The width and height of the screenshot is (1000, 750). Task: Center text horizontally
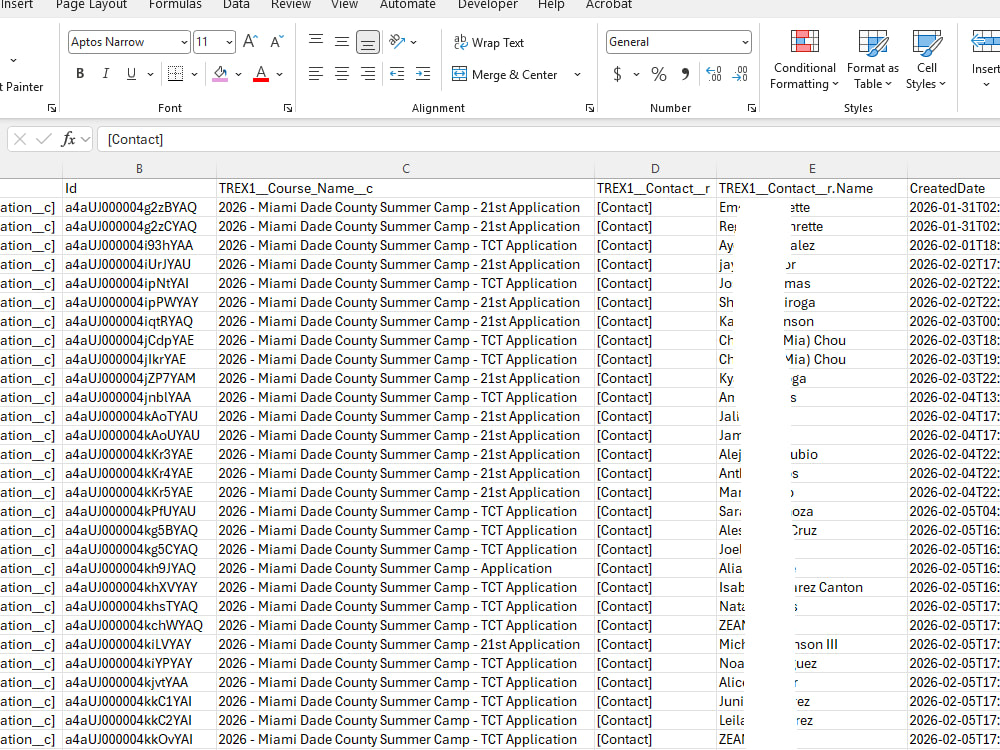pos(342,74)
